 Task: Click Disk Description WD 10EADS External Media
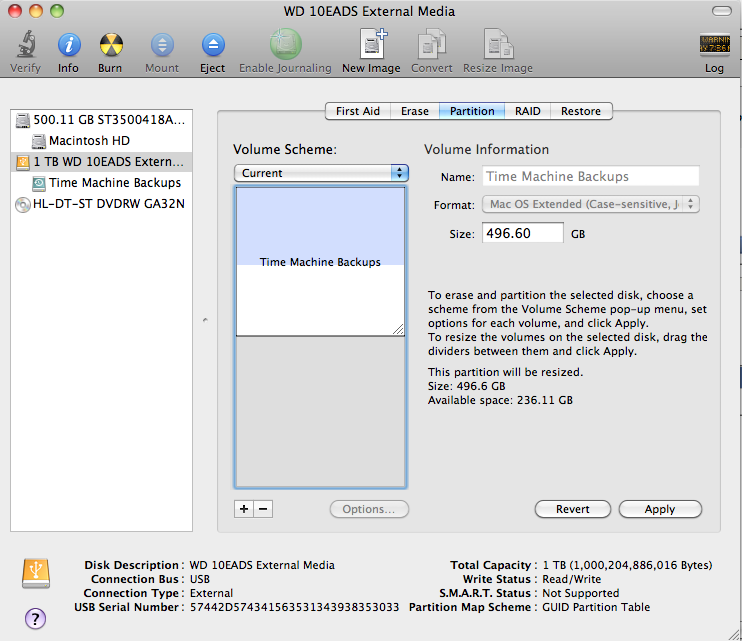[262, 565]
